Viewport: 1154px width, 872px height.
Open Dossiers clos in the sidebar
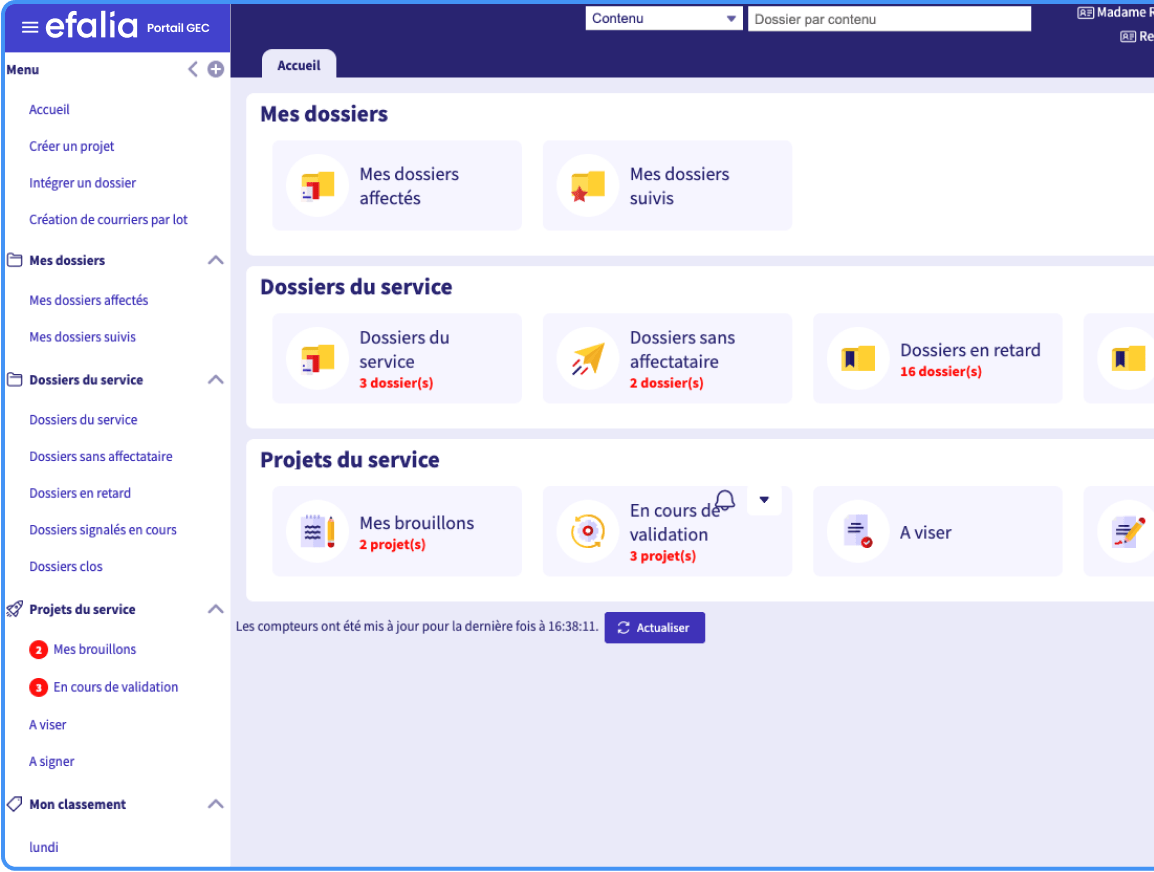[66, 567]
